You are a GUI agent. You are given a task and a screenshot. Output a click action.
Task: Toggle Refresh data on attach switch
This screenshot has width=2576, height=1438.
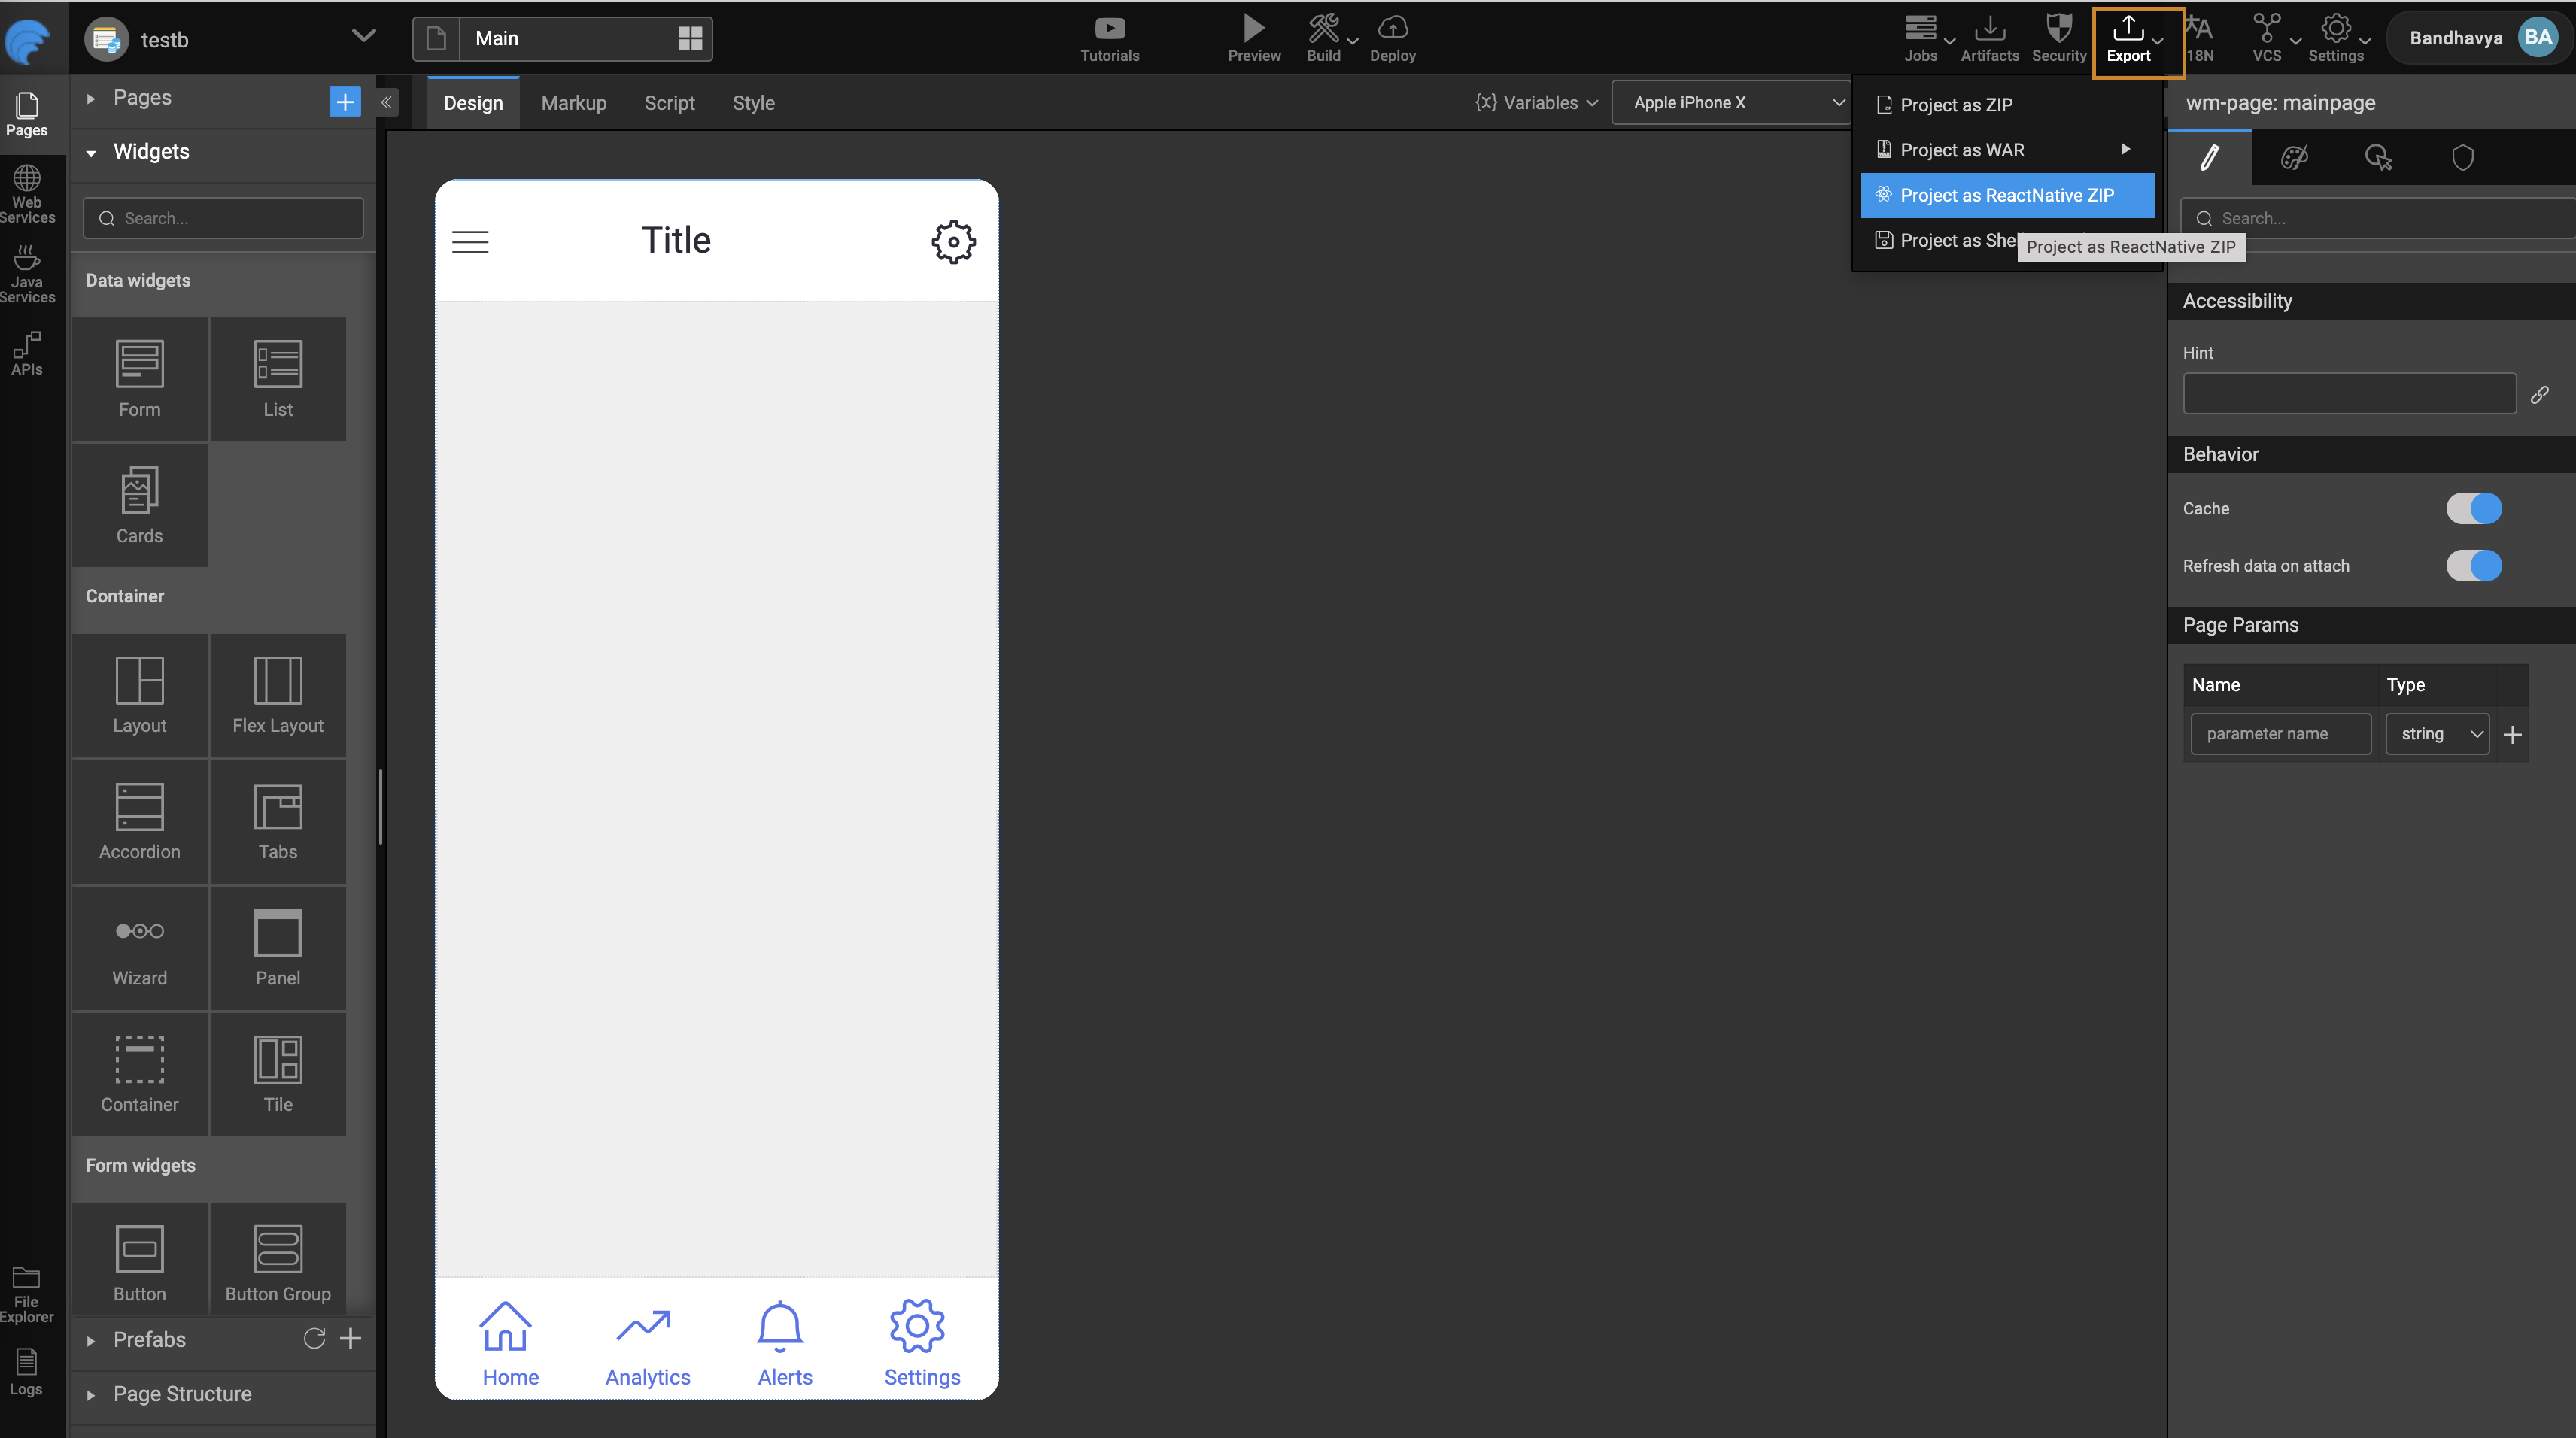(x=2473, y=565)
